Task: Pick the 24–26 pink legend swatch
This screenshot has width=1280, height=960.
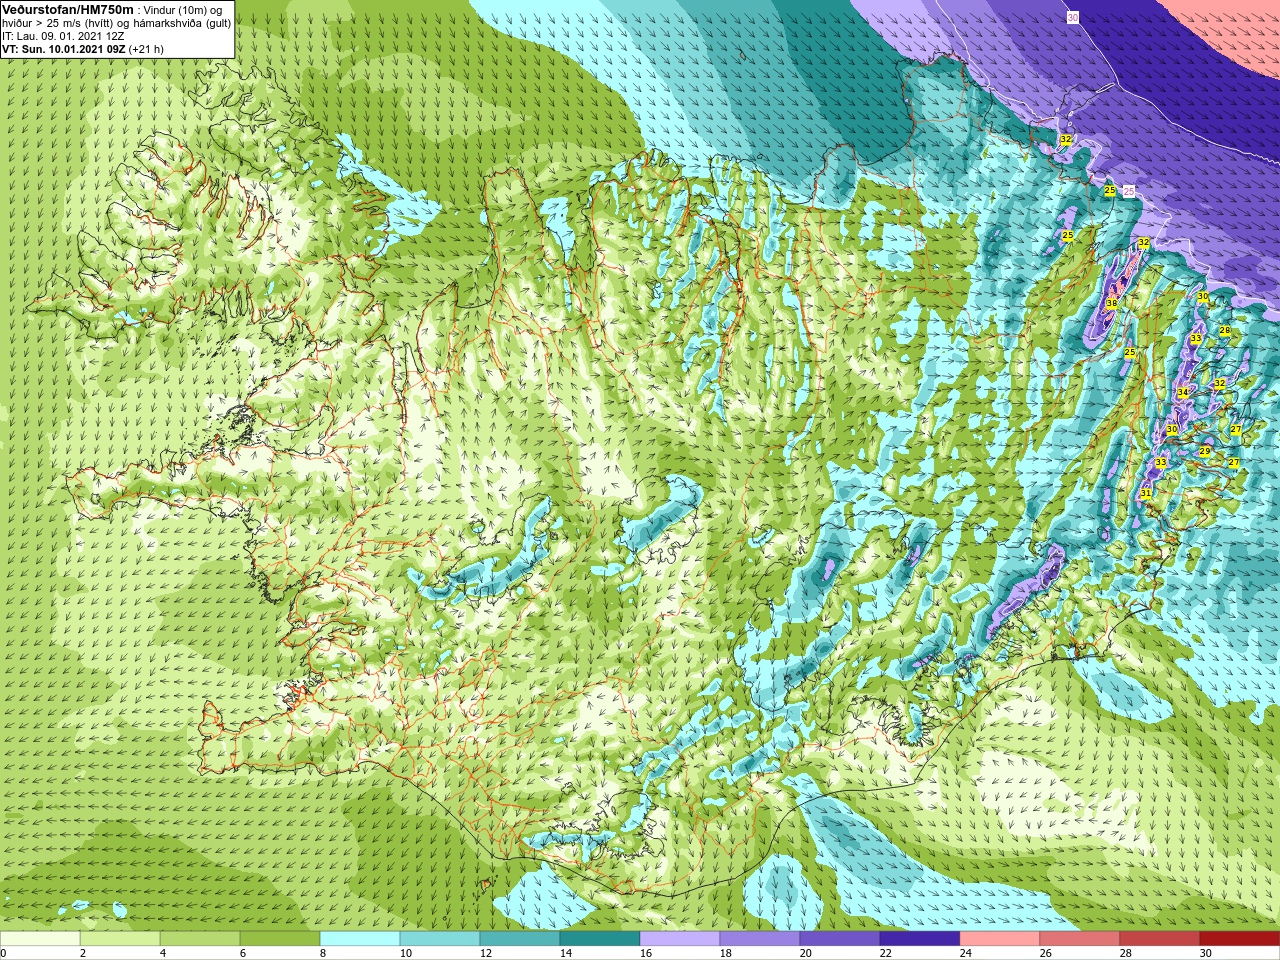Action: click(1000, 939)
